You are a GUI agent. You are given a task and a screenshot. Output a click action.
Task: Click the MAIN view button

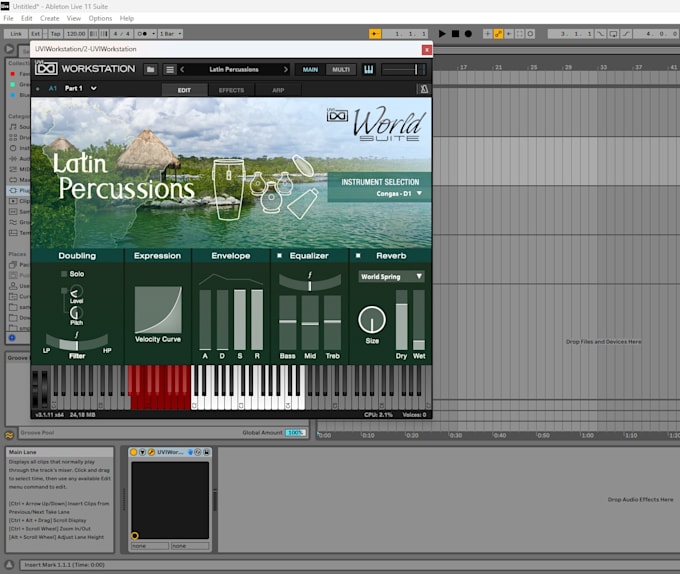[x=310, y=69]
